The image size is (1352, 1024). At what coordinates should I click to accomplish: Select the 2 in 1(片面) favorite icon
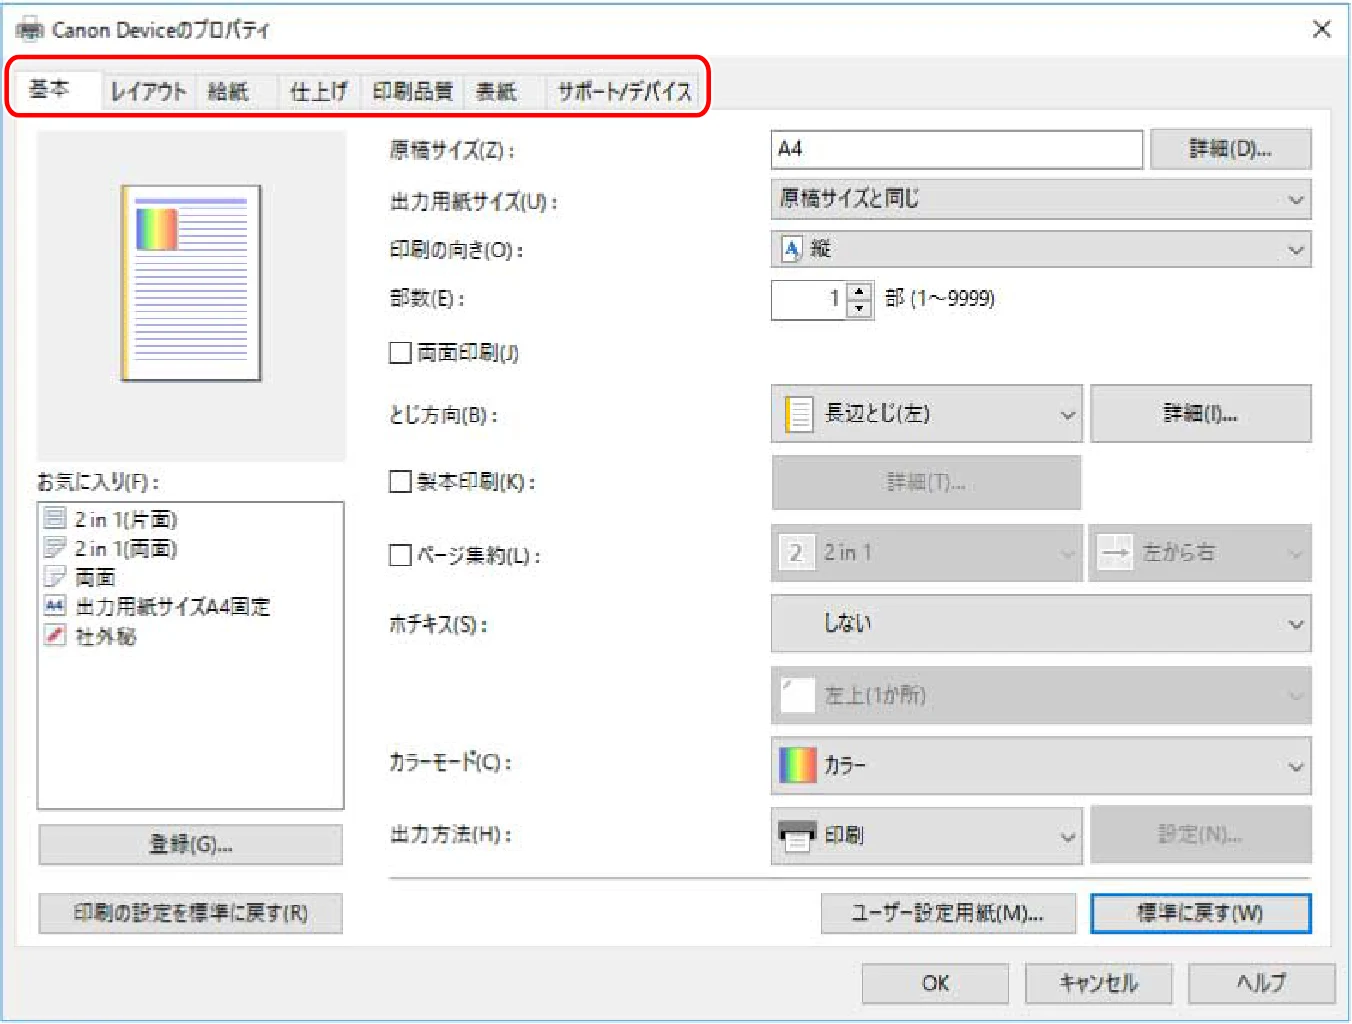(55, 518)
